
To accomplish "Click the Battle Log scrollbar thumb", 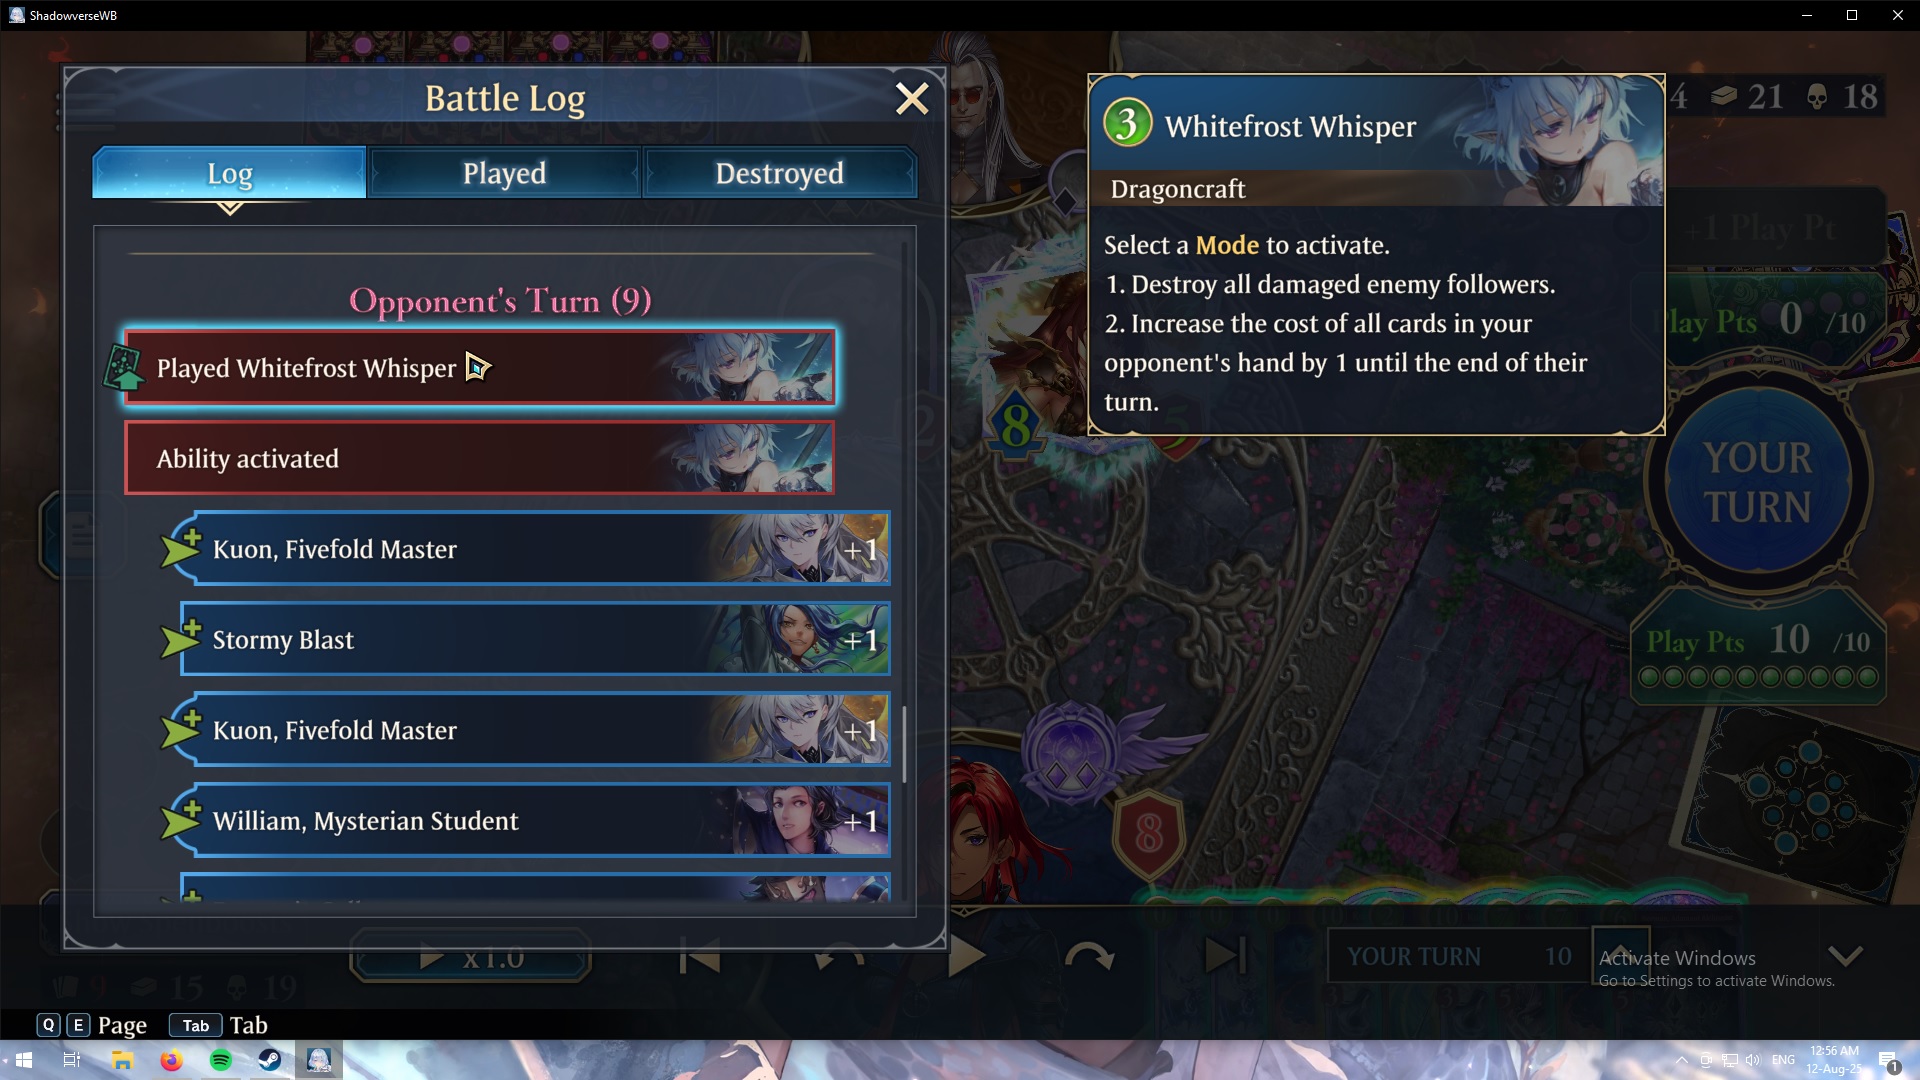I will click(904, 745).
